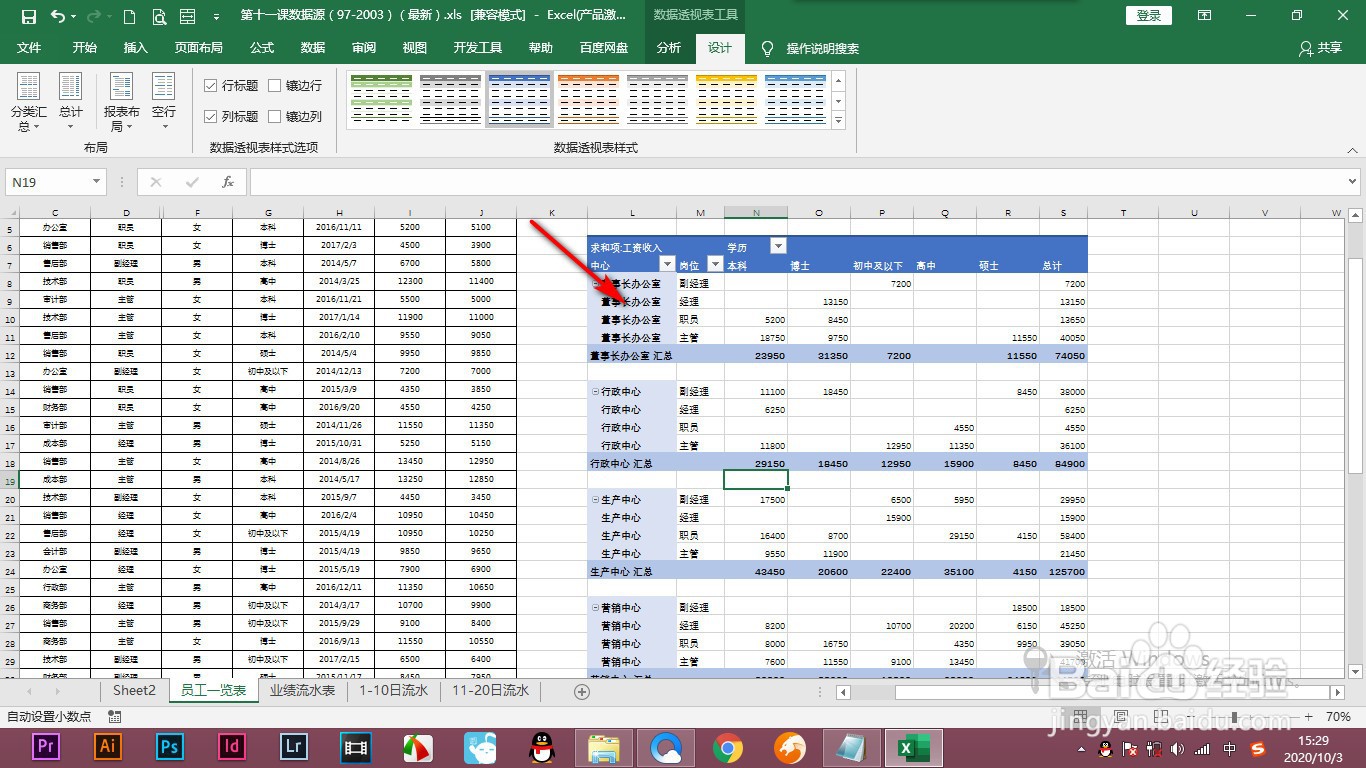Image resolution: width=1366 pixels, height=768 pixels.
Task: Click the insert function fx icon
Action: (228, 182)
